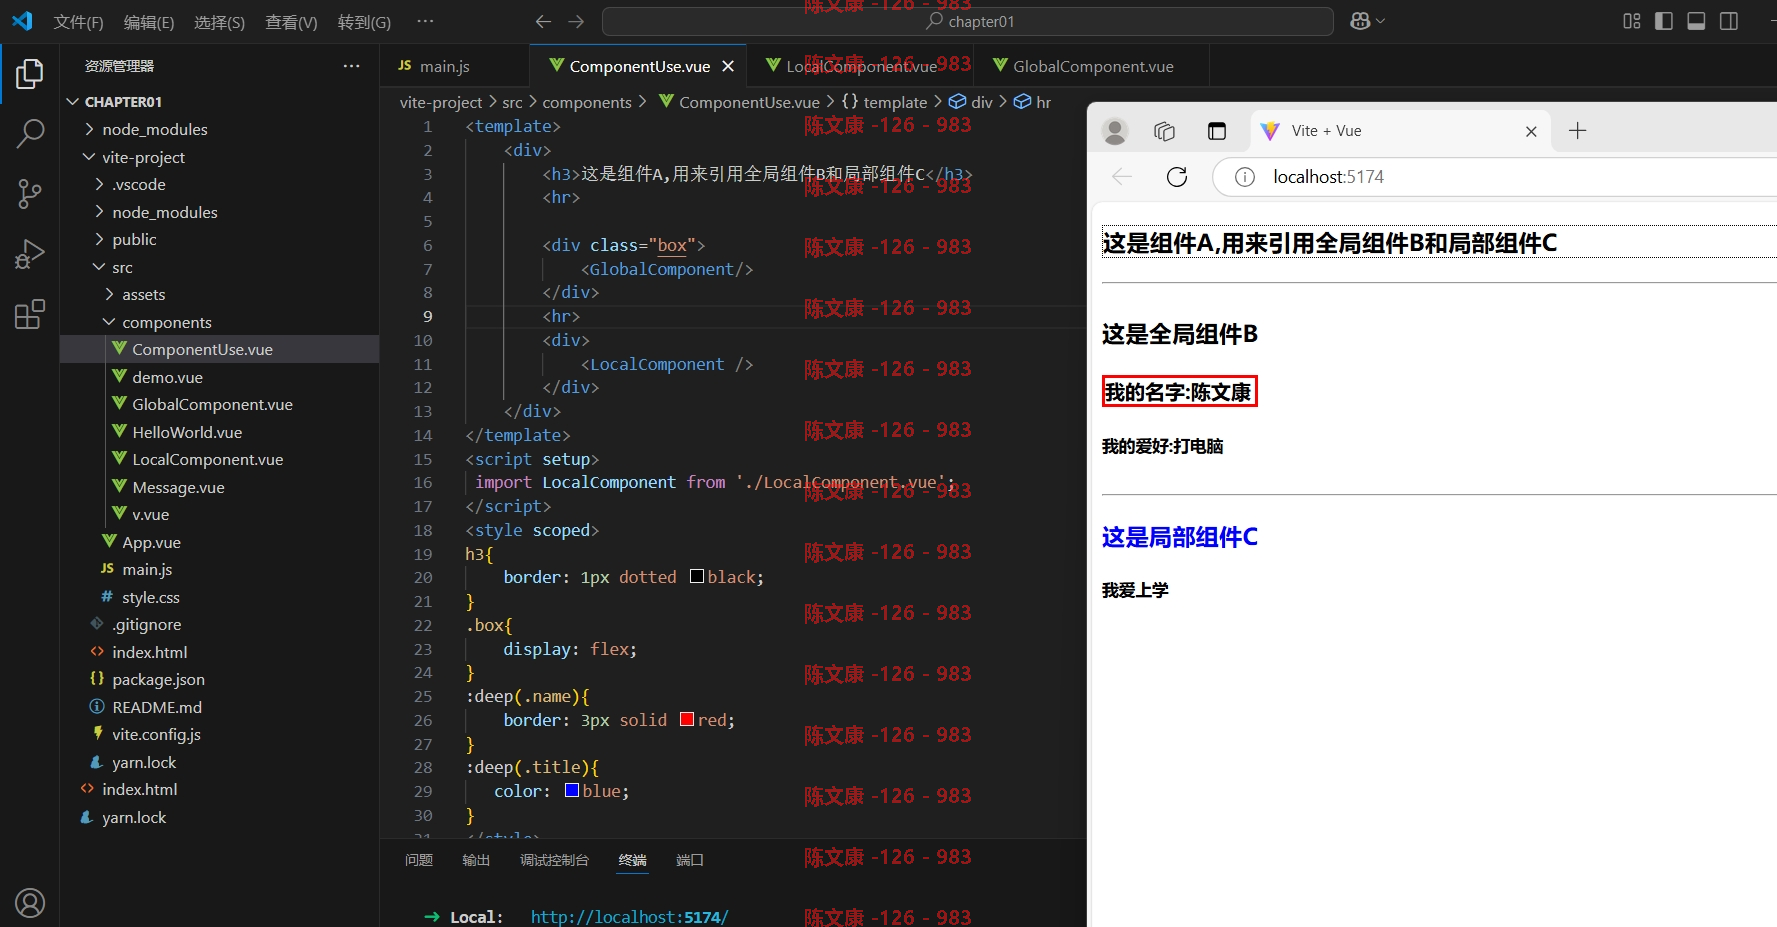Open Source Control view in activity bar

point(30,194)
